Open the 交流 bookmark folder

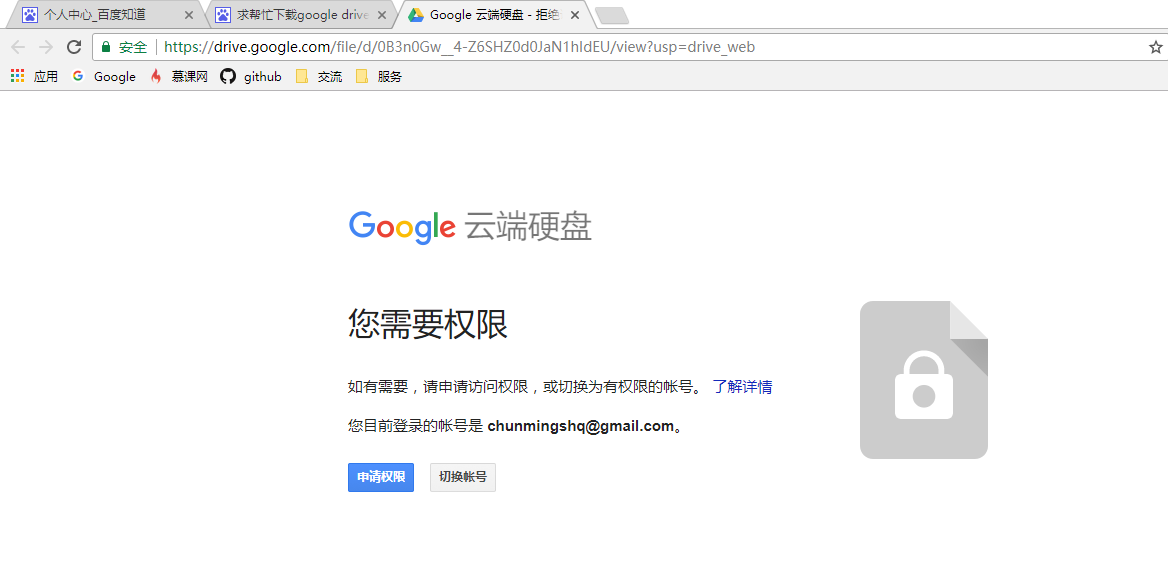[319, 76]
